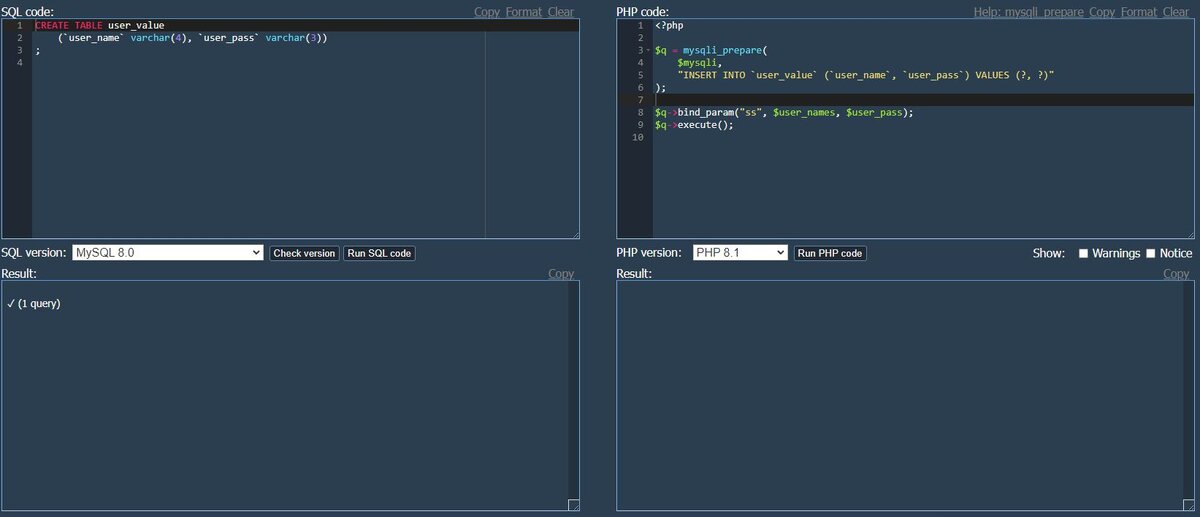Collapse the fold arrow on PHP line 3

coord(650,49)
